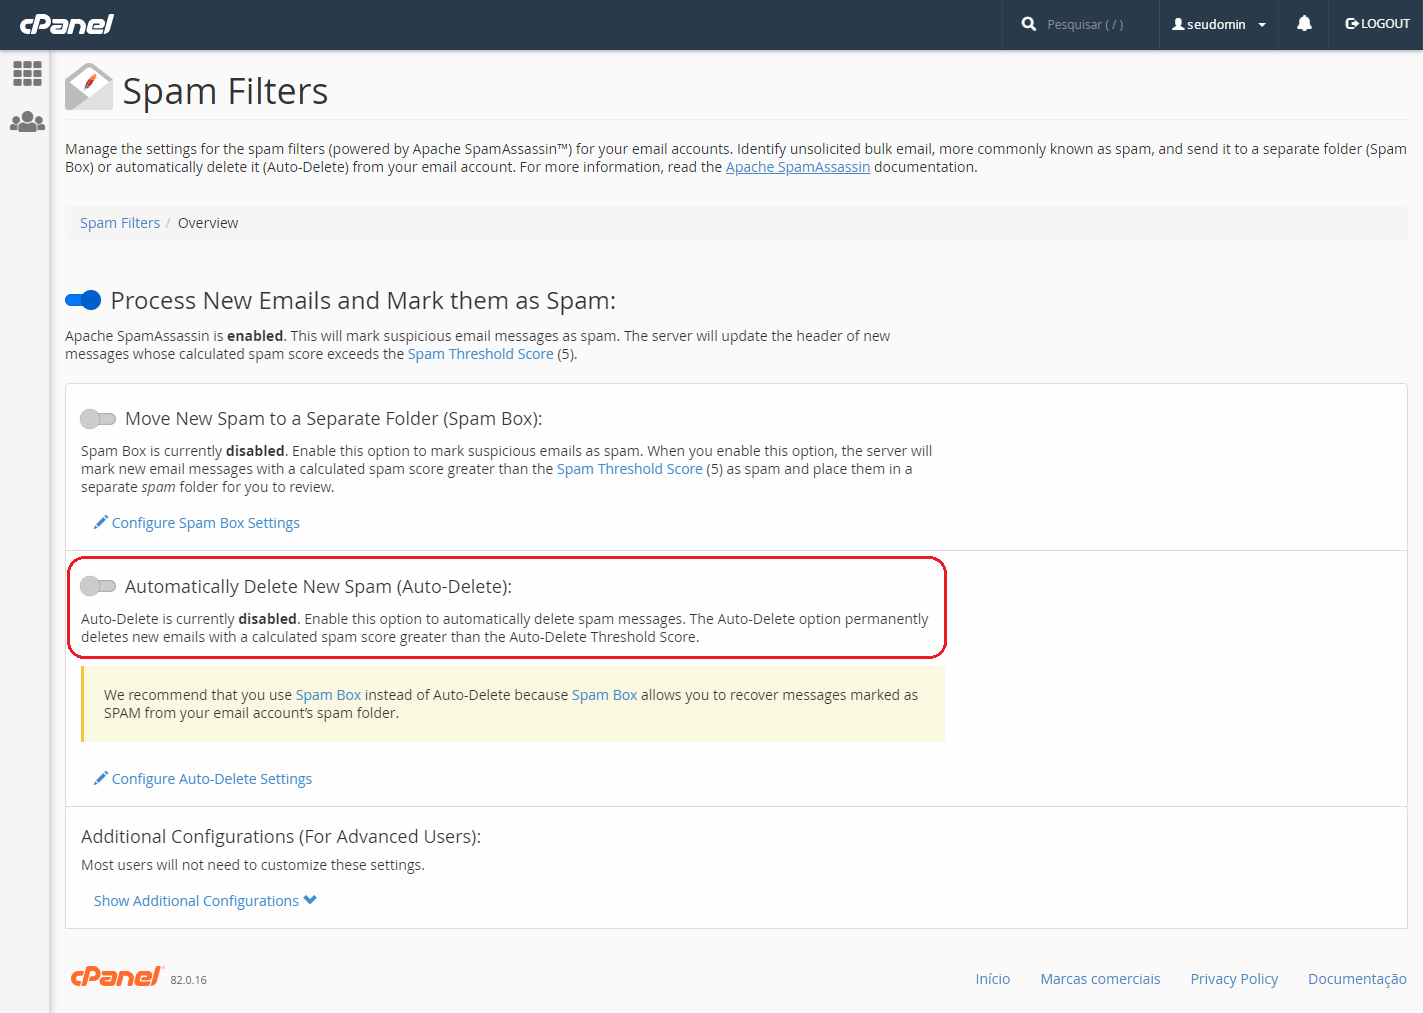The height and width of the screenshot is (1013, 1423).
Task: Open Marcas comerciais footer link
Action: click(1100, 979)
